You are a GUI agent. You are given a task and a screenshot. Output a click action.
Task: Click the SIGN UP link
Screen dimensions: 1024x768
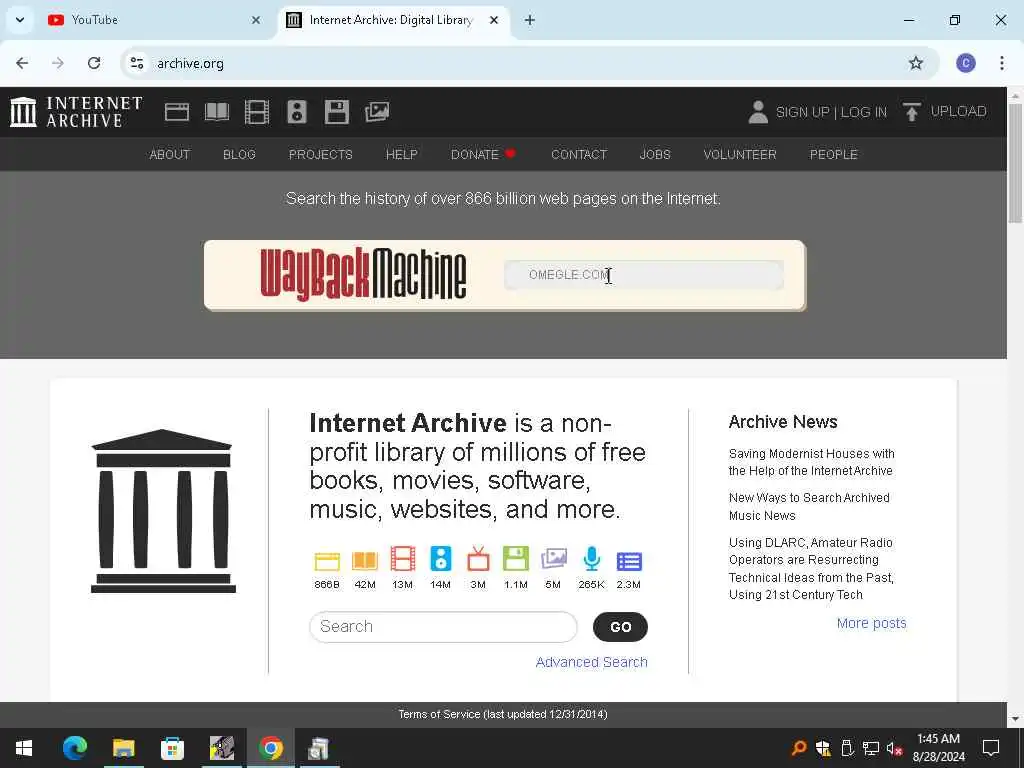click(801, 112)
